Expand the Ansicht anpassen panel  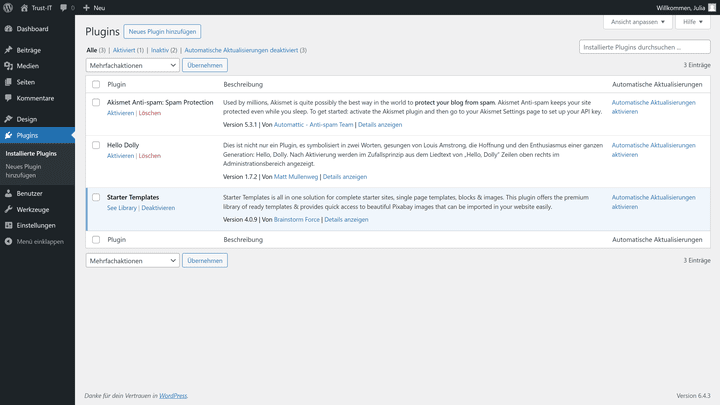pyautogui.click(x=637, y=22)
